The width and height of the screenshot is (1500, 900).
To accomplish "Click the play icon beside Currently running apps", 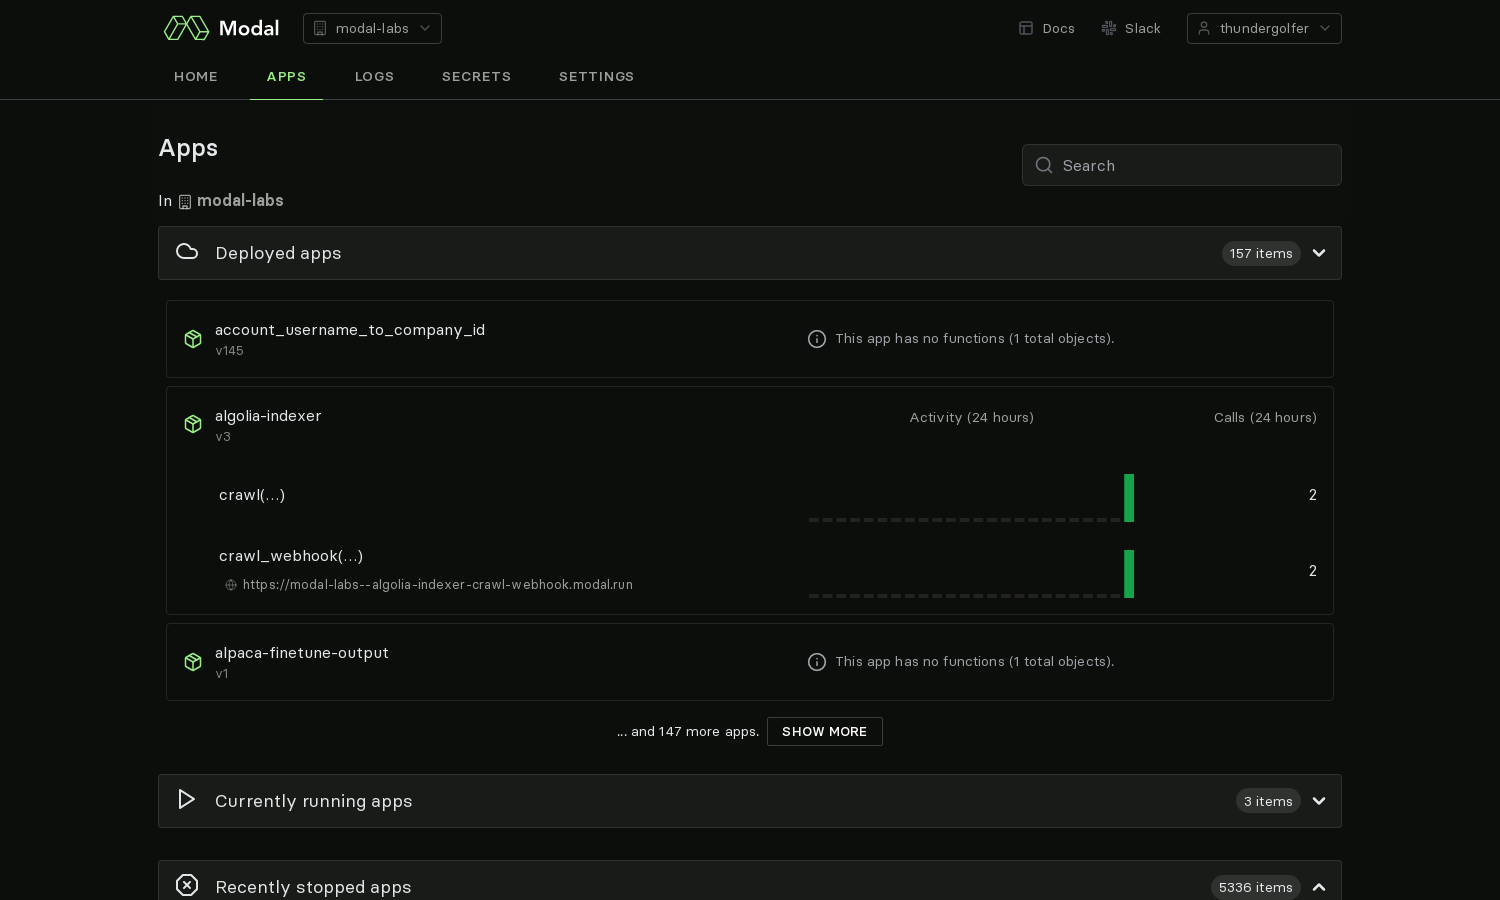I will click(186, 799).
